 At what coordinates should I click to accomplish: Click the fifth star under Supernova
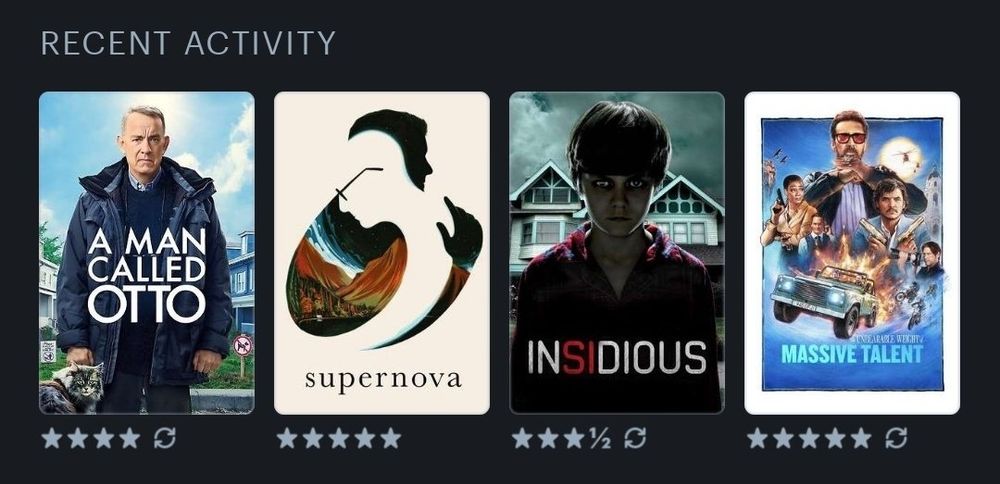click(x=391, y=438)
